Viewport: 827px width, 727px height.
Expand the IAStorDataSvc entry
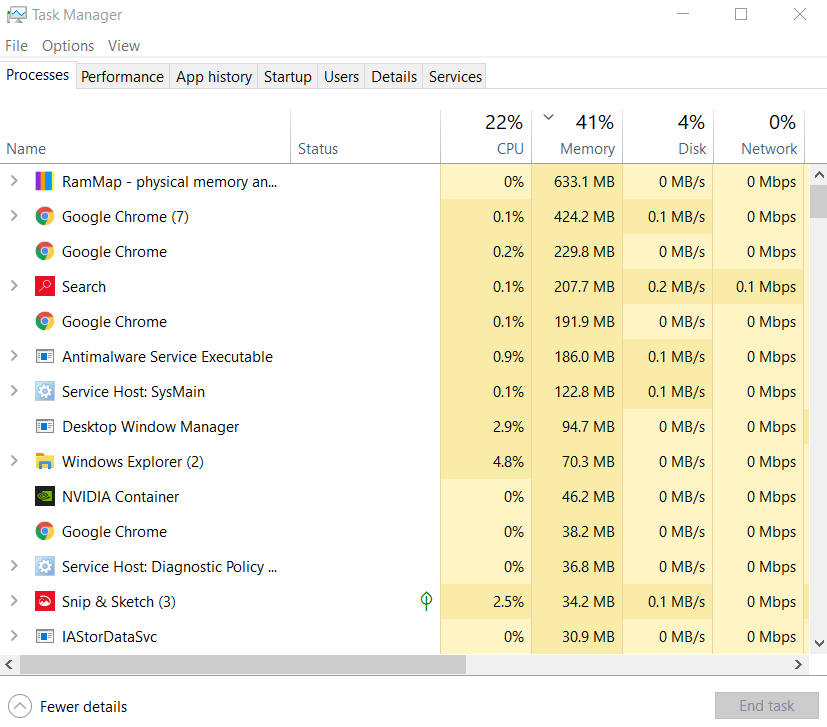[14, 636]
